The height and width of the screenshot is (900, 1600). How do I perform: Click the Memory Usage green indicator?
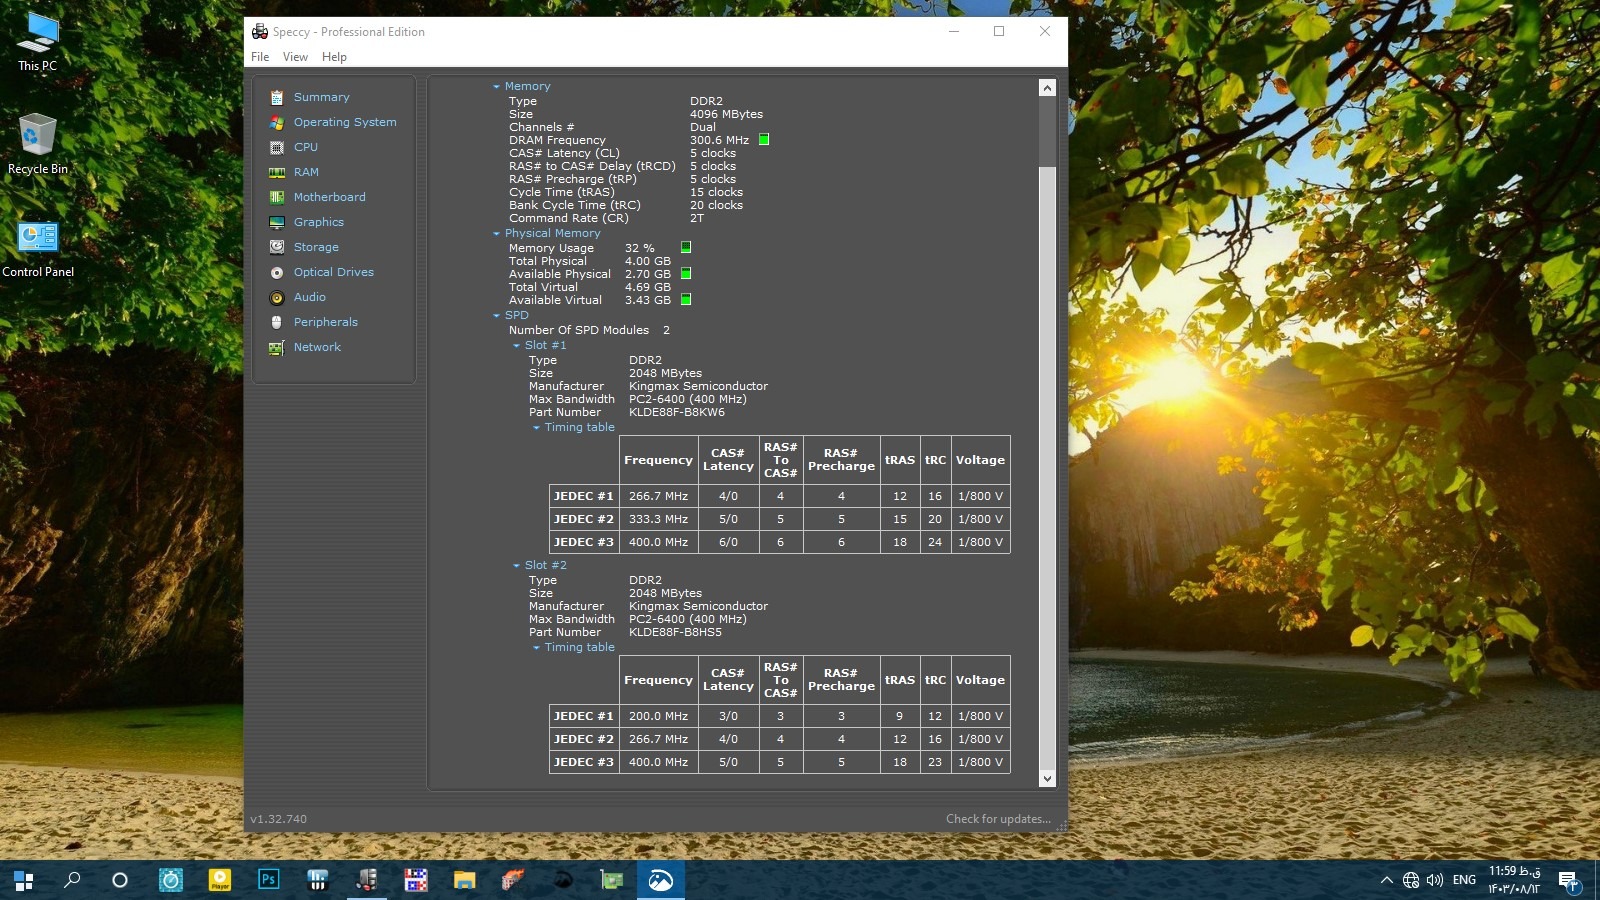(x=686, y=247)
